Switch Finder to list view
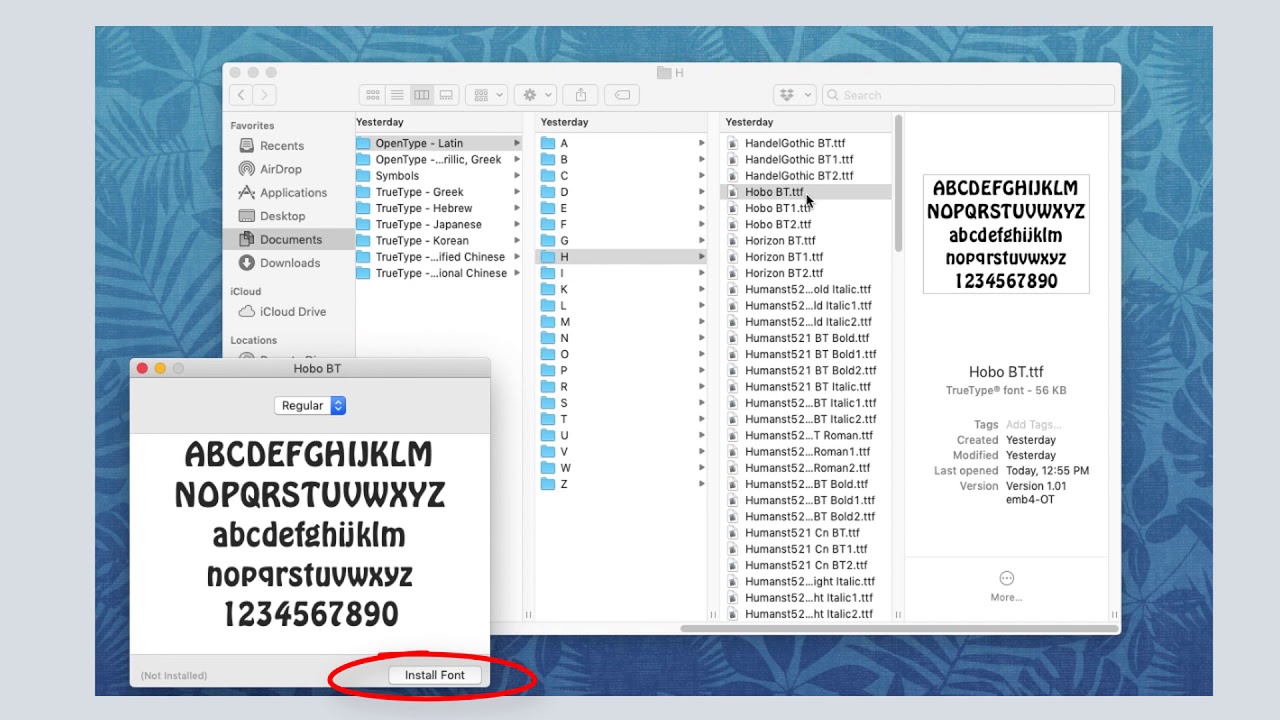Viewport: 1280px width, 720px height. tap(397, 95)
